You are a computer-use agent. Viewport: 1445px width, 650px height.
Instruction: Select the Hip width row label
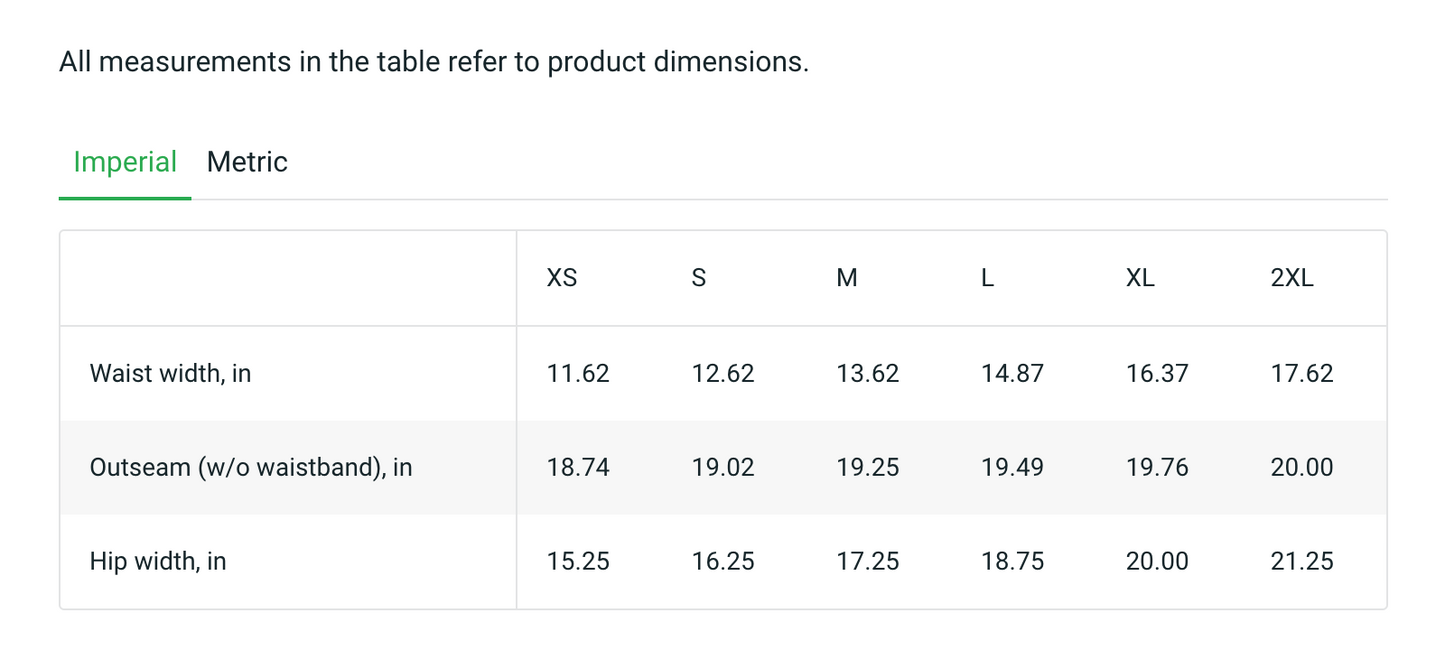click(158, 562)
